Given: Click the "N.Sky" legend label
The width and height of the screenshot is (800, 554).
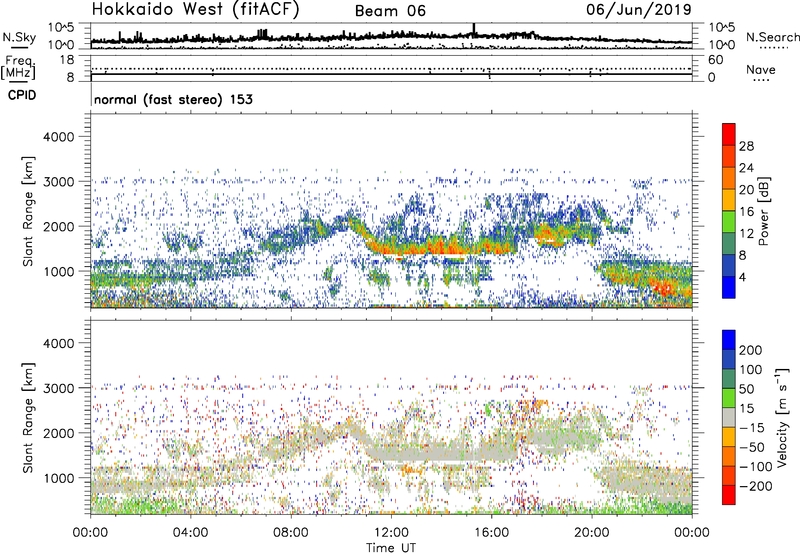Looking at the screenshot, I should (x=19, y=37).
